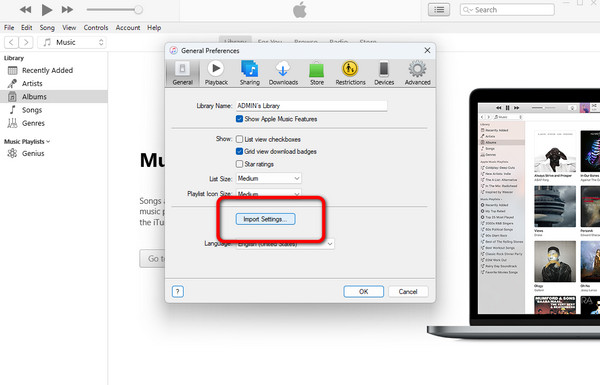600x385 pixels.
Task: Open the Language dropdown arrow
Action: [329, 243]
